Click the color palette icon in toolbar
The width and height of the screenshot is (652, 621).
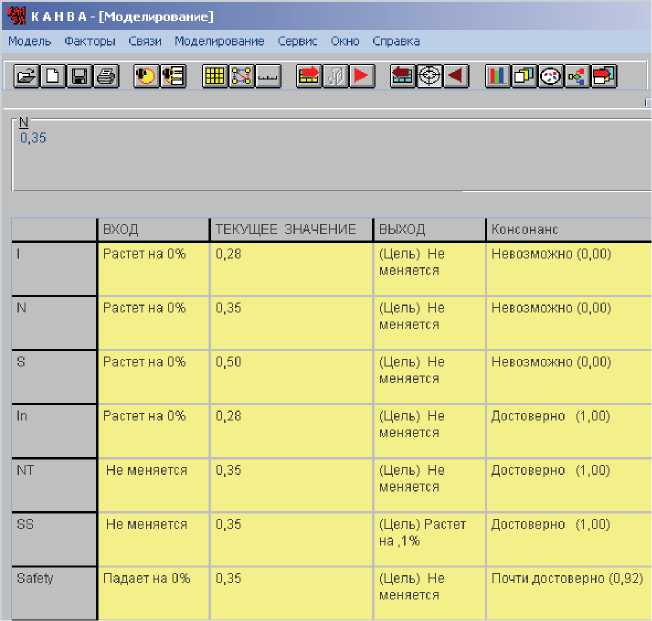(550, 76)
